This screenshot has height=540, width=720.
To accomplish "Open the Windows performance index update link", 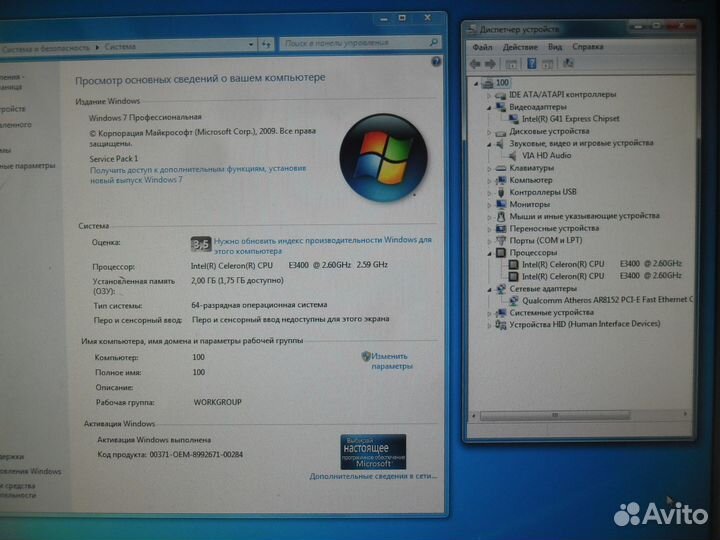I will click(x=322, y=246).
